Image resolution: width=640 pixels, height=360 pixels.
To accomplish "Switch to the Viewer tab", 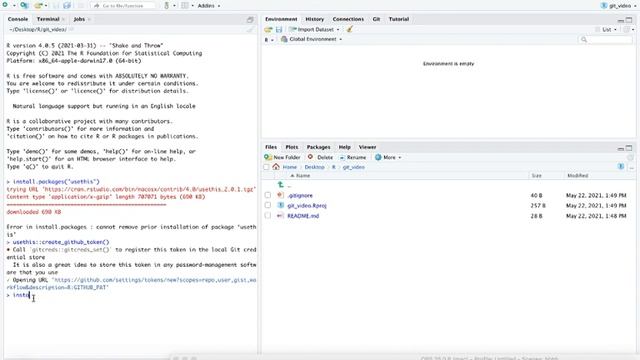I will [x=367, y=147].
